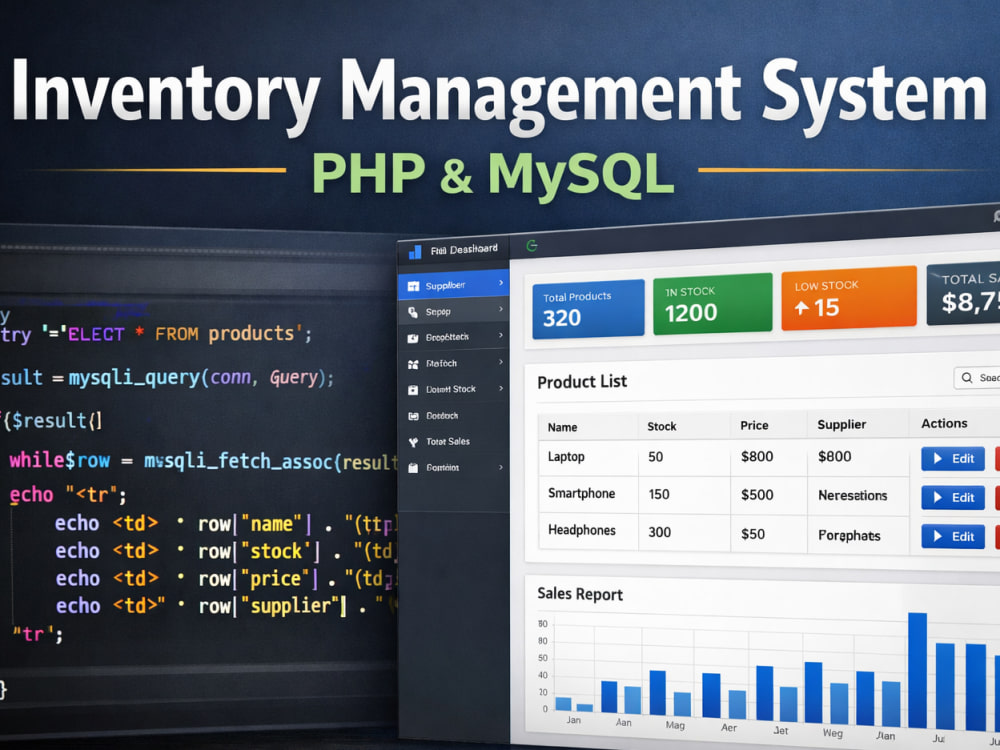
Task: Expand the third sidebar item's chevron
Action: pyautogui.click(x=501, y=335)
